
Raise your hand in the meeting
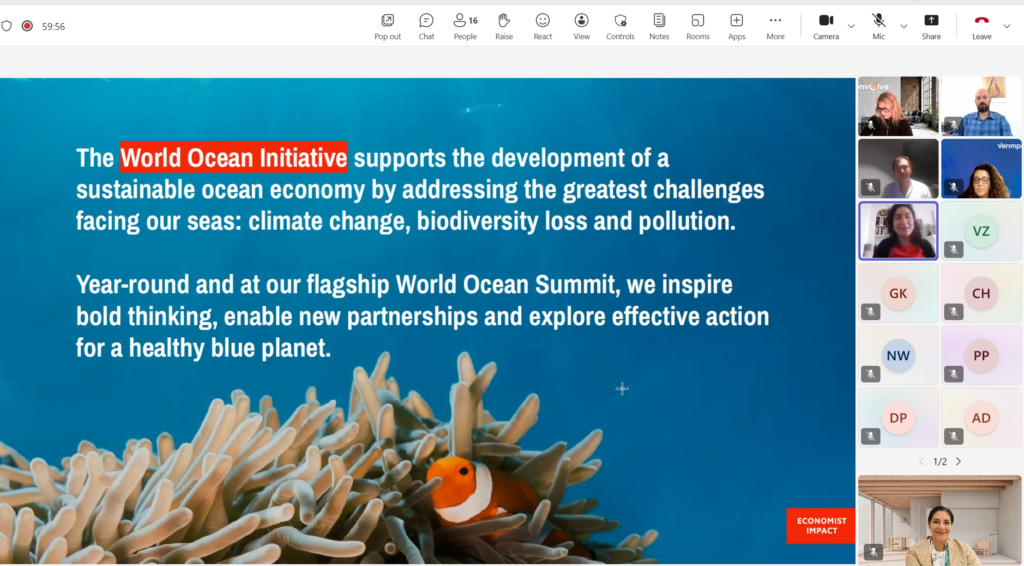(x=504, y=26)
